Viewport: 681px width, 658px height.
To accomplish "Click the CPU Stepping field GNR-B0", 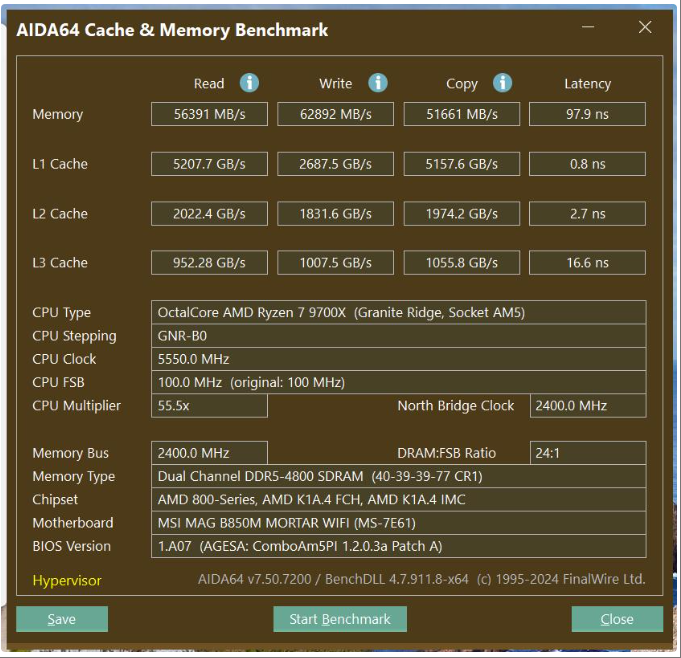I will (399, 336).
